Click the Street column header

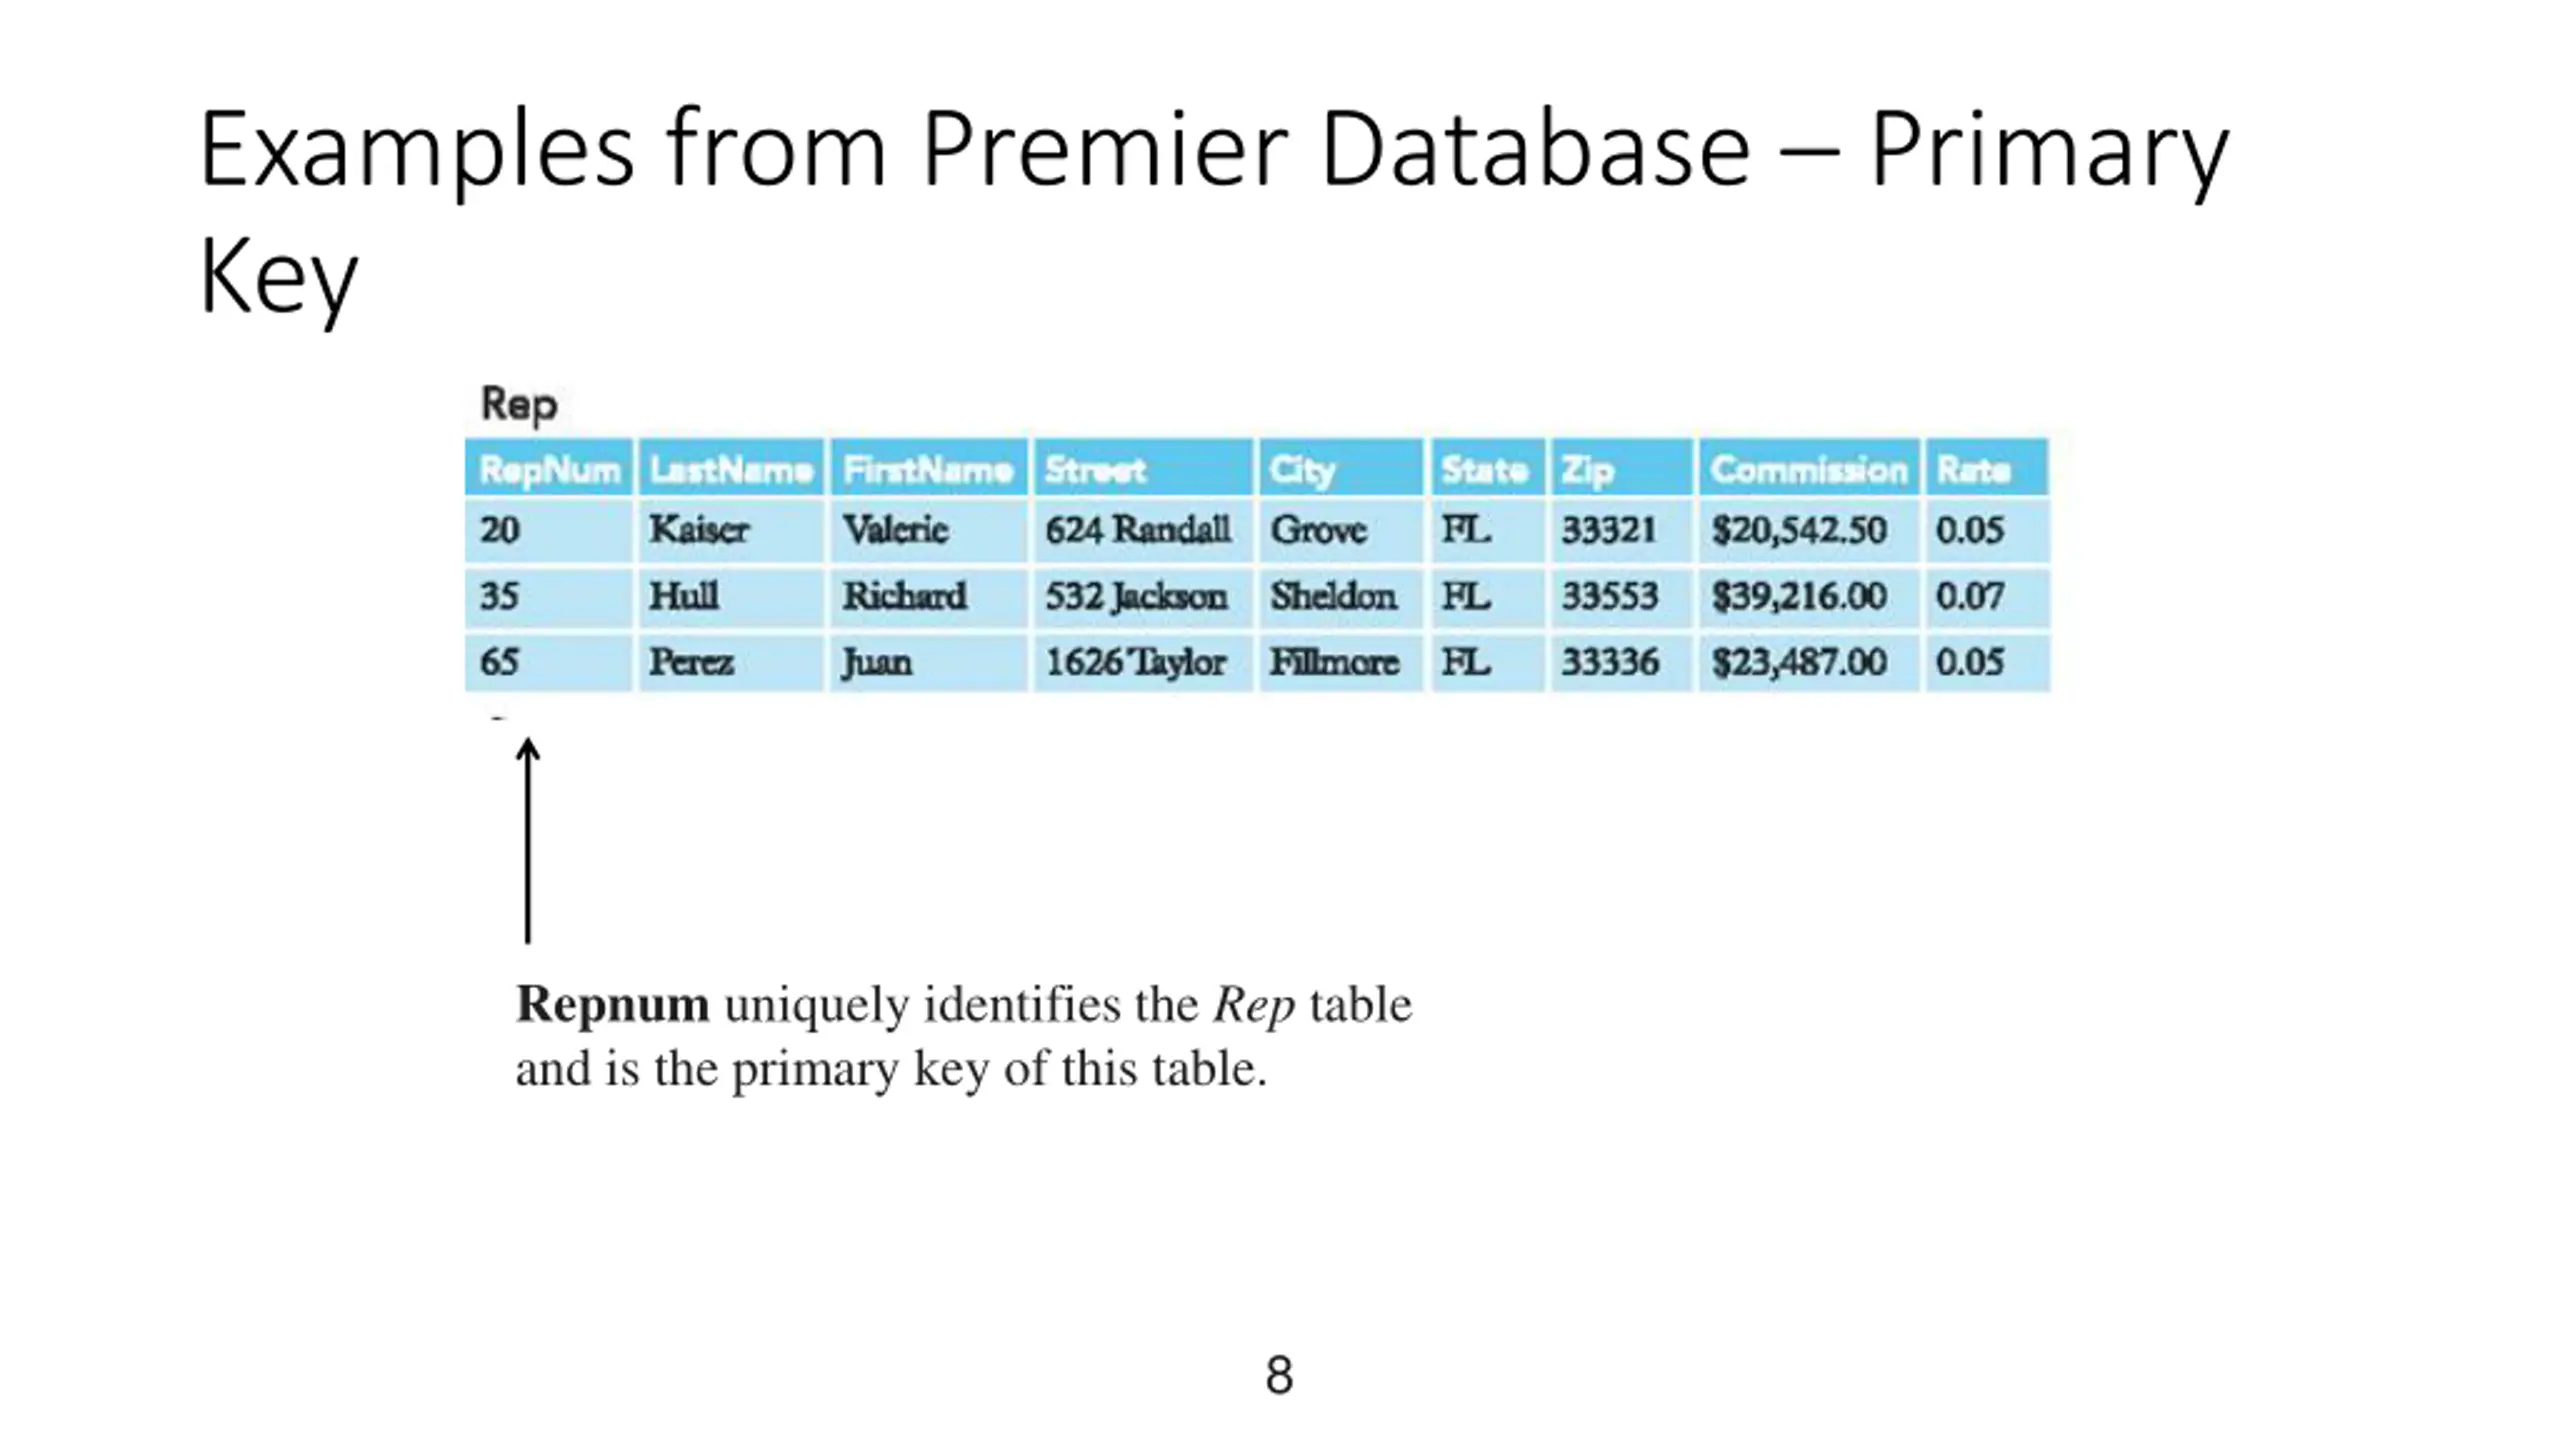[1095, 469]
